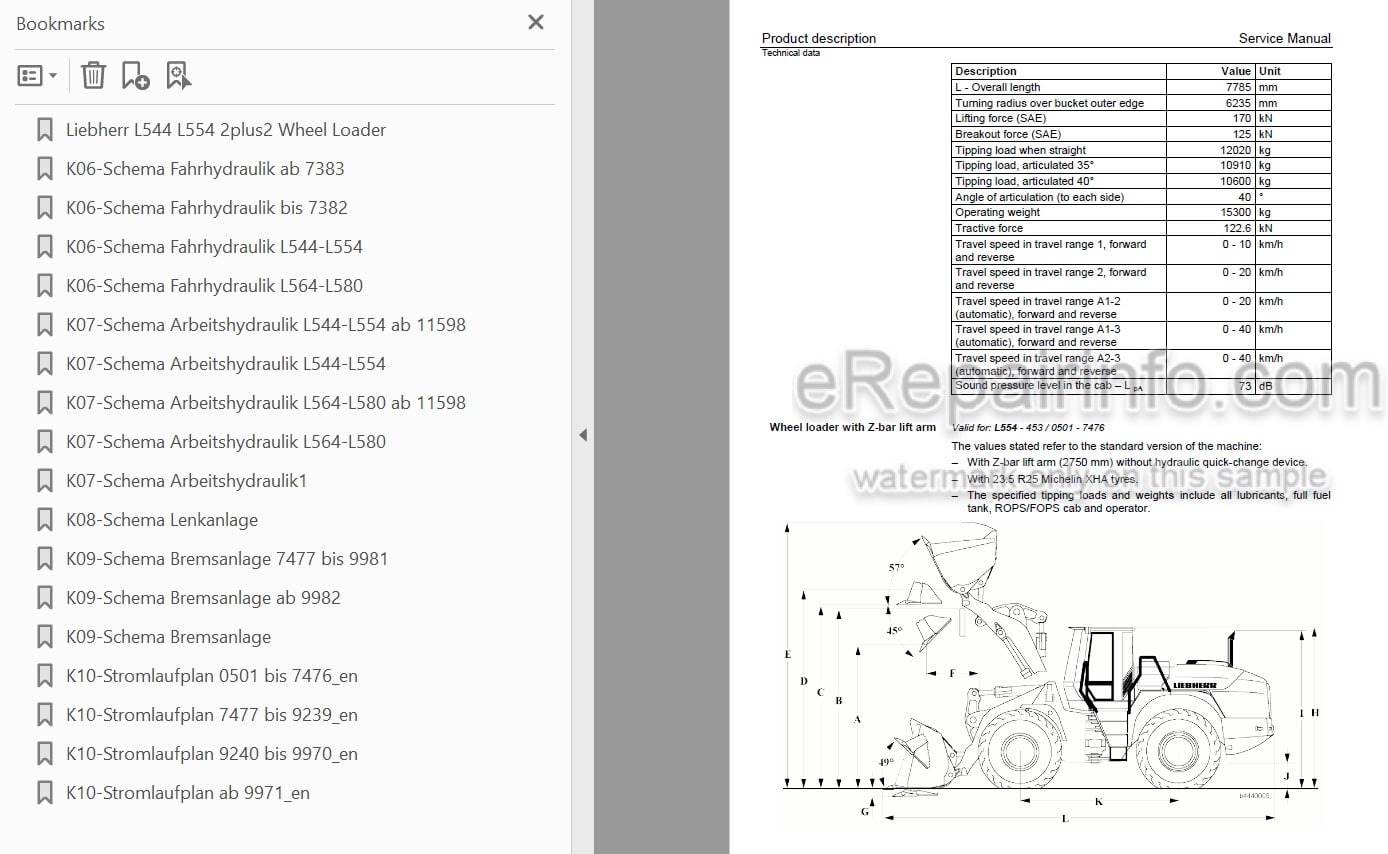Go to K10-Stromlaufplan ab 9971_en
The image size is (1388, 854).
(188, 793)
